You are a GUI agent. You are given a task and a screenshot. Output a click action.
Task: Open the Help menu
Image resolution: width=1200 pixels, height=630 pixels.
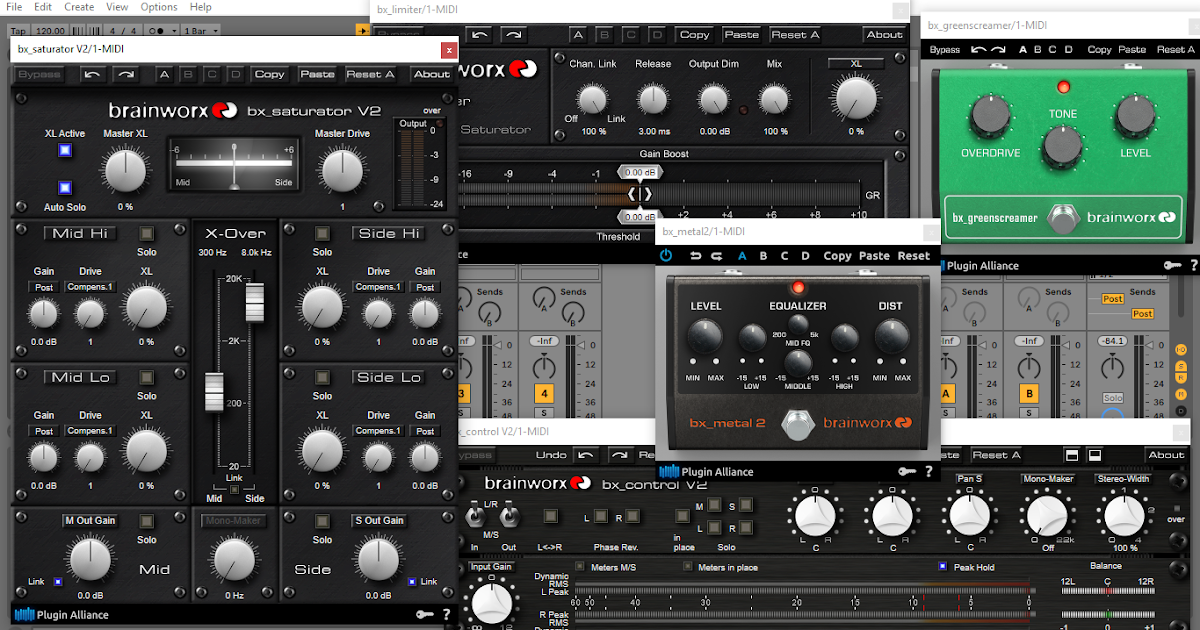200,7
